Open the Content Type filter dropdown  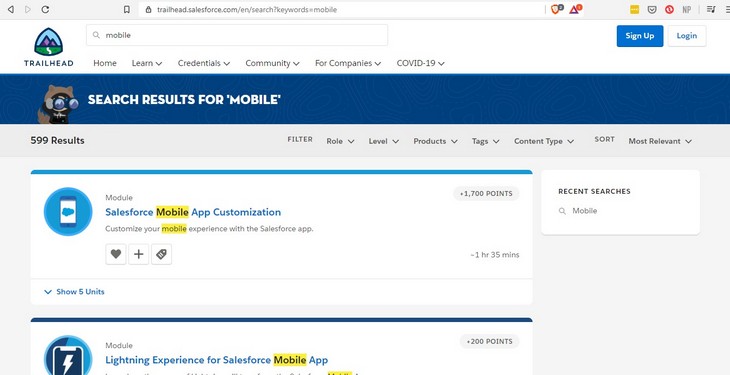pos(544,141)
